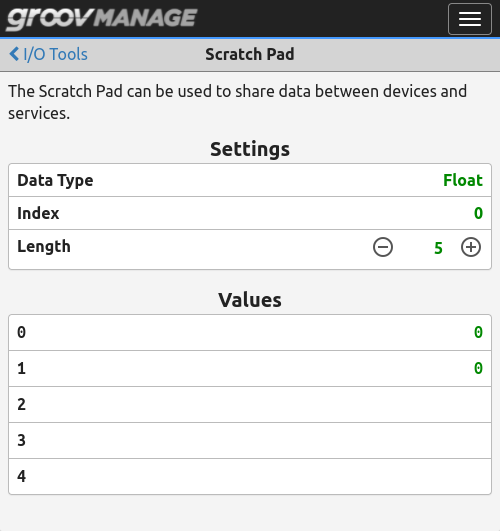The width and height of the screenshot is (500, 531).
Task: Click the groov Manage logo
Action: point(102,19)
